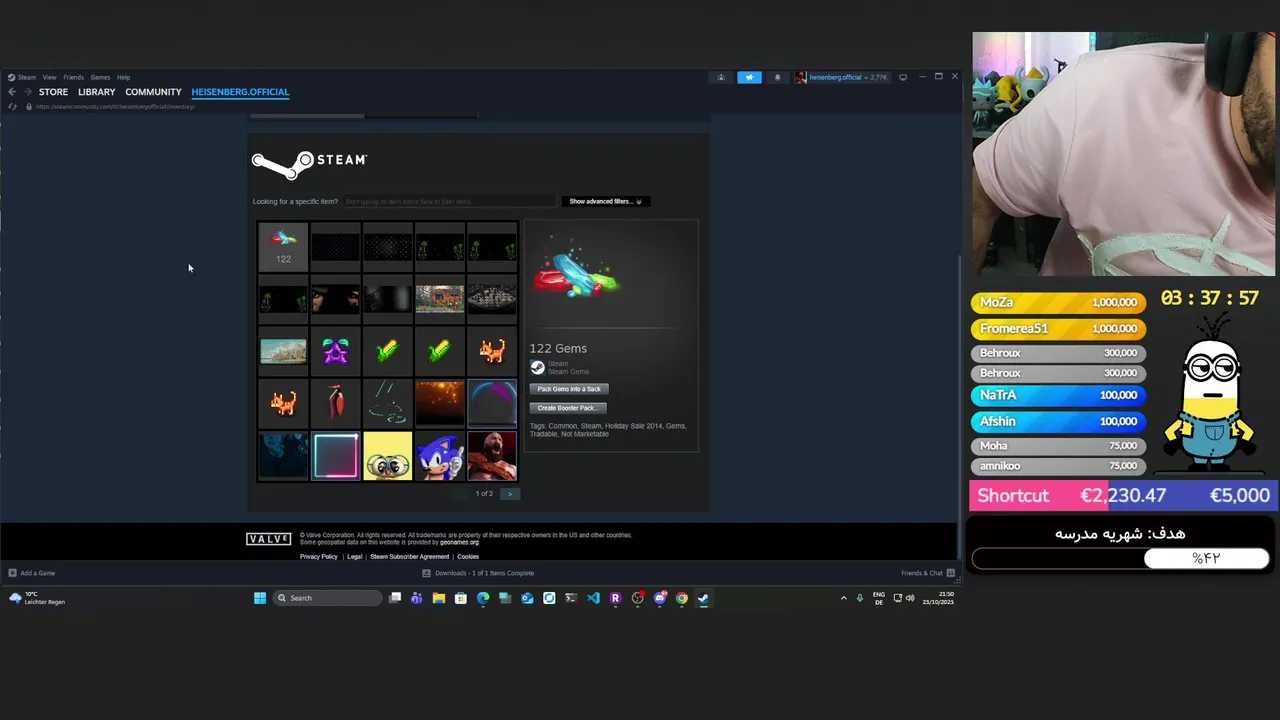Click the back navigation arrow

tap(12, 92)
